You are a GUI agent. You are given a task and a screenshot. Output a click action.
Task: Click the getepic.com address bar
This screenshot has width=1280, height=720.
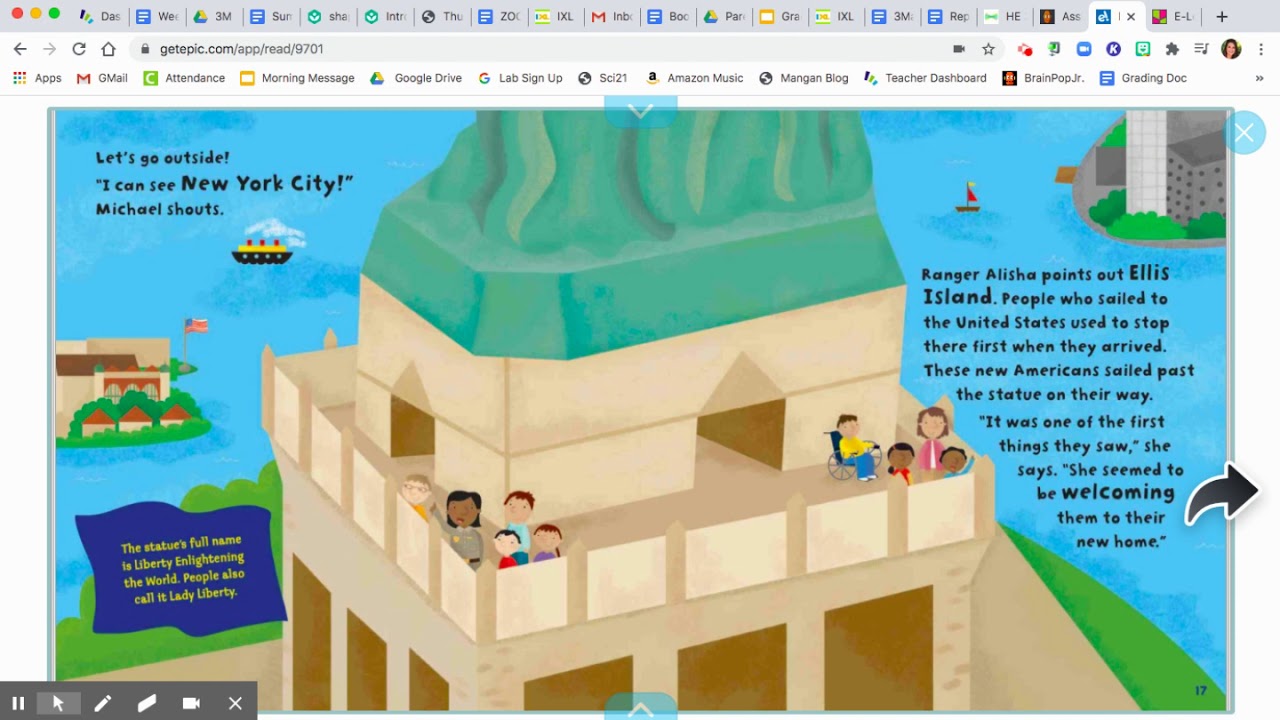coord(540,48)
